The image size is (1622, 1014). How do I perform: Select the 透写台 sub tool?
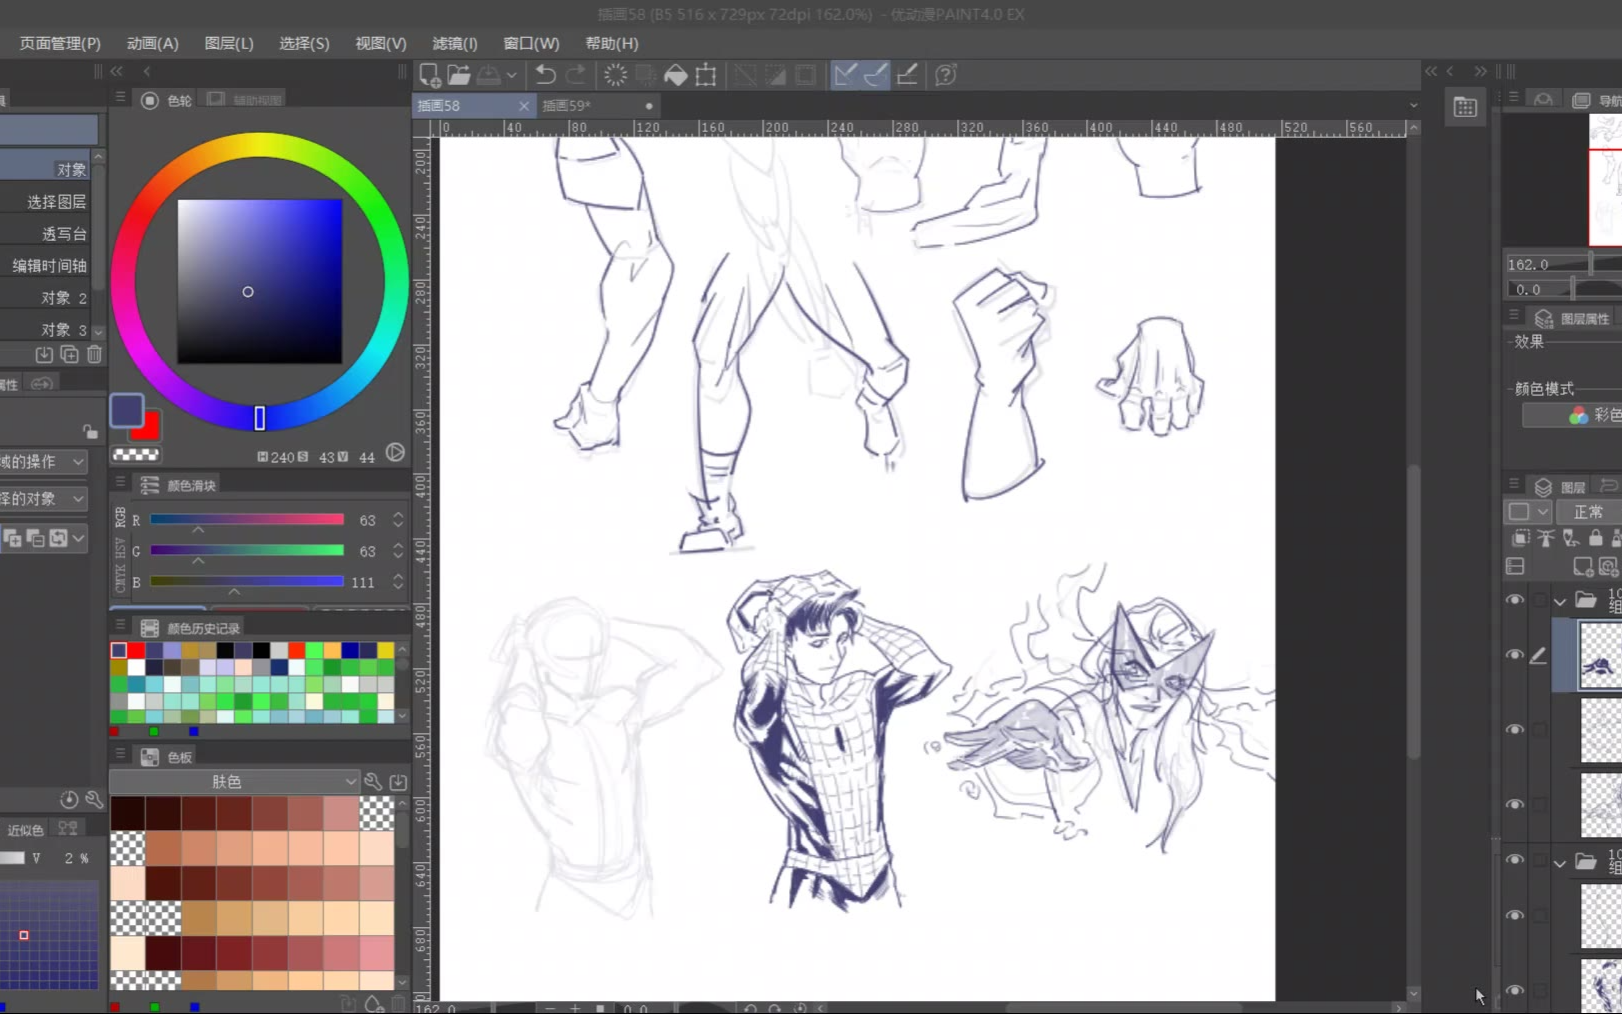click(46, 234)
